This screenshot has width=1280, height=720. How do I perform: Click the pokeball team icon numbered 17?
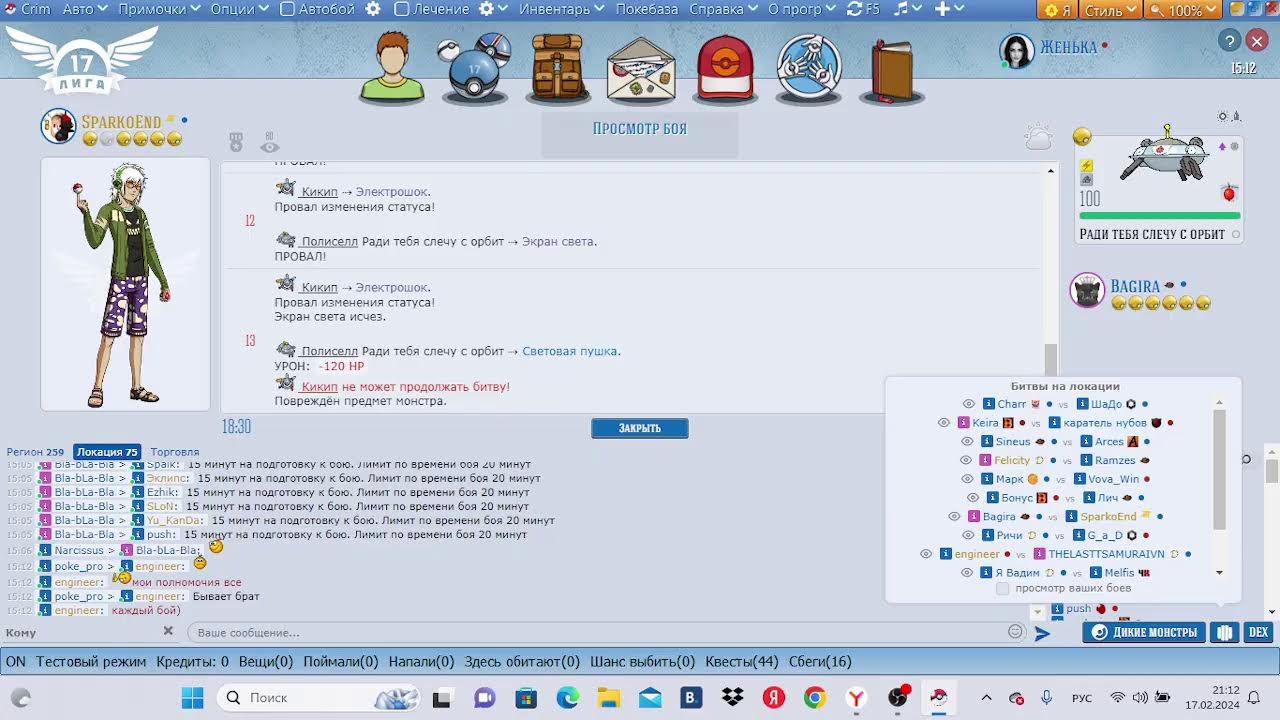point(476,67)
